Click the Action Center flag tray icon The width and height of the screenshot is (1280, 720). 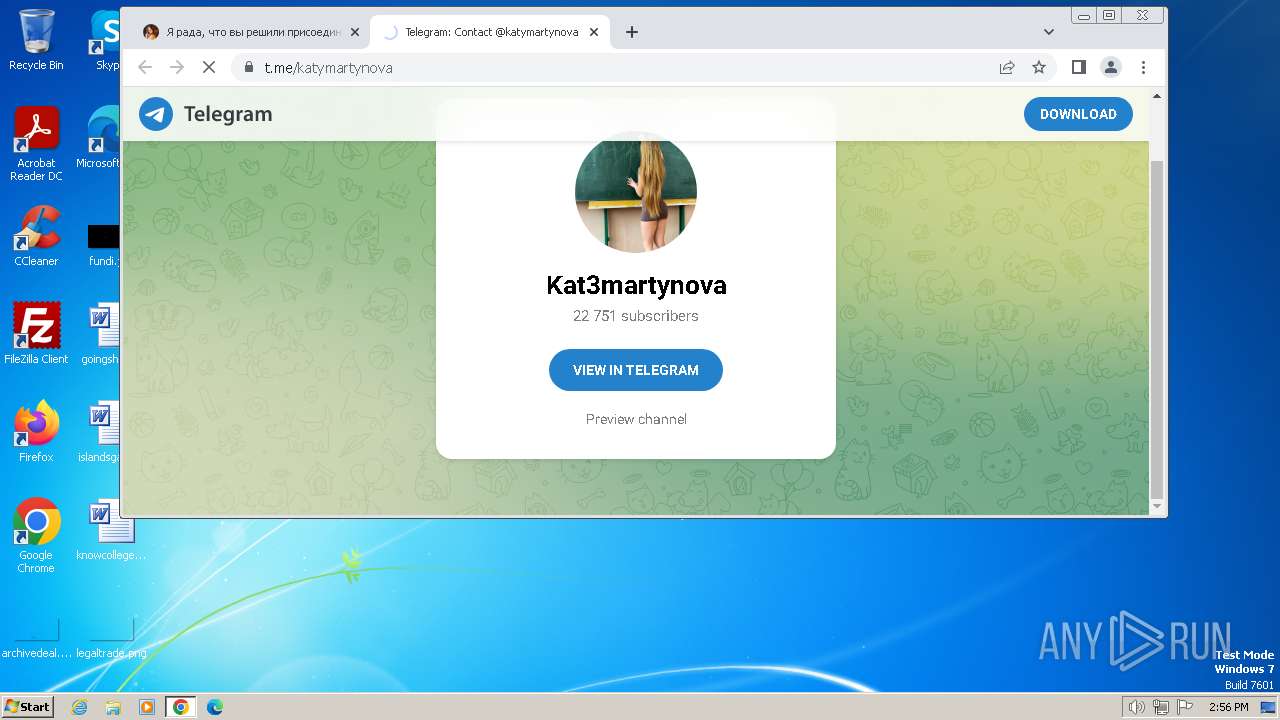tap(1185, 707)
